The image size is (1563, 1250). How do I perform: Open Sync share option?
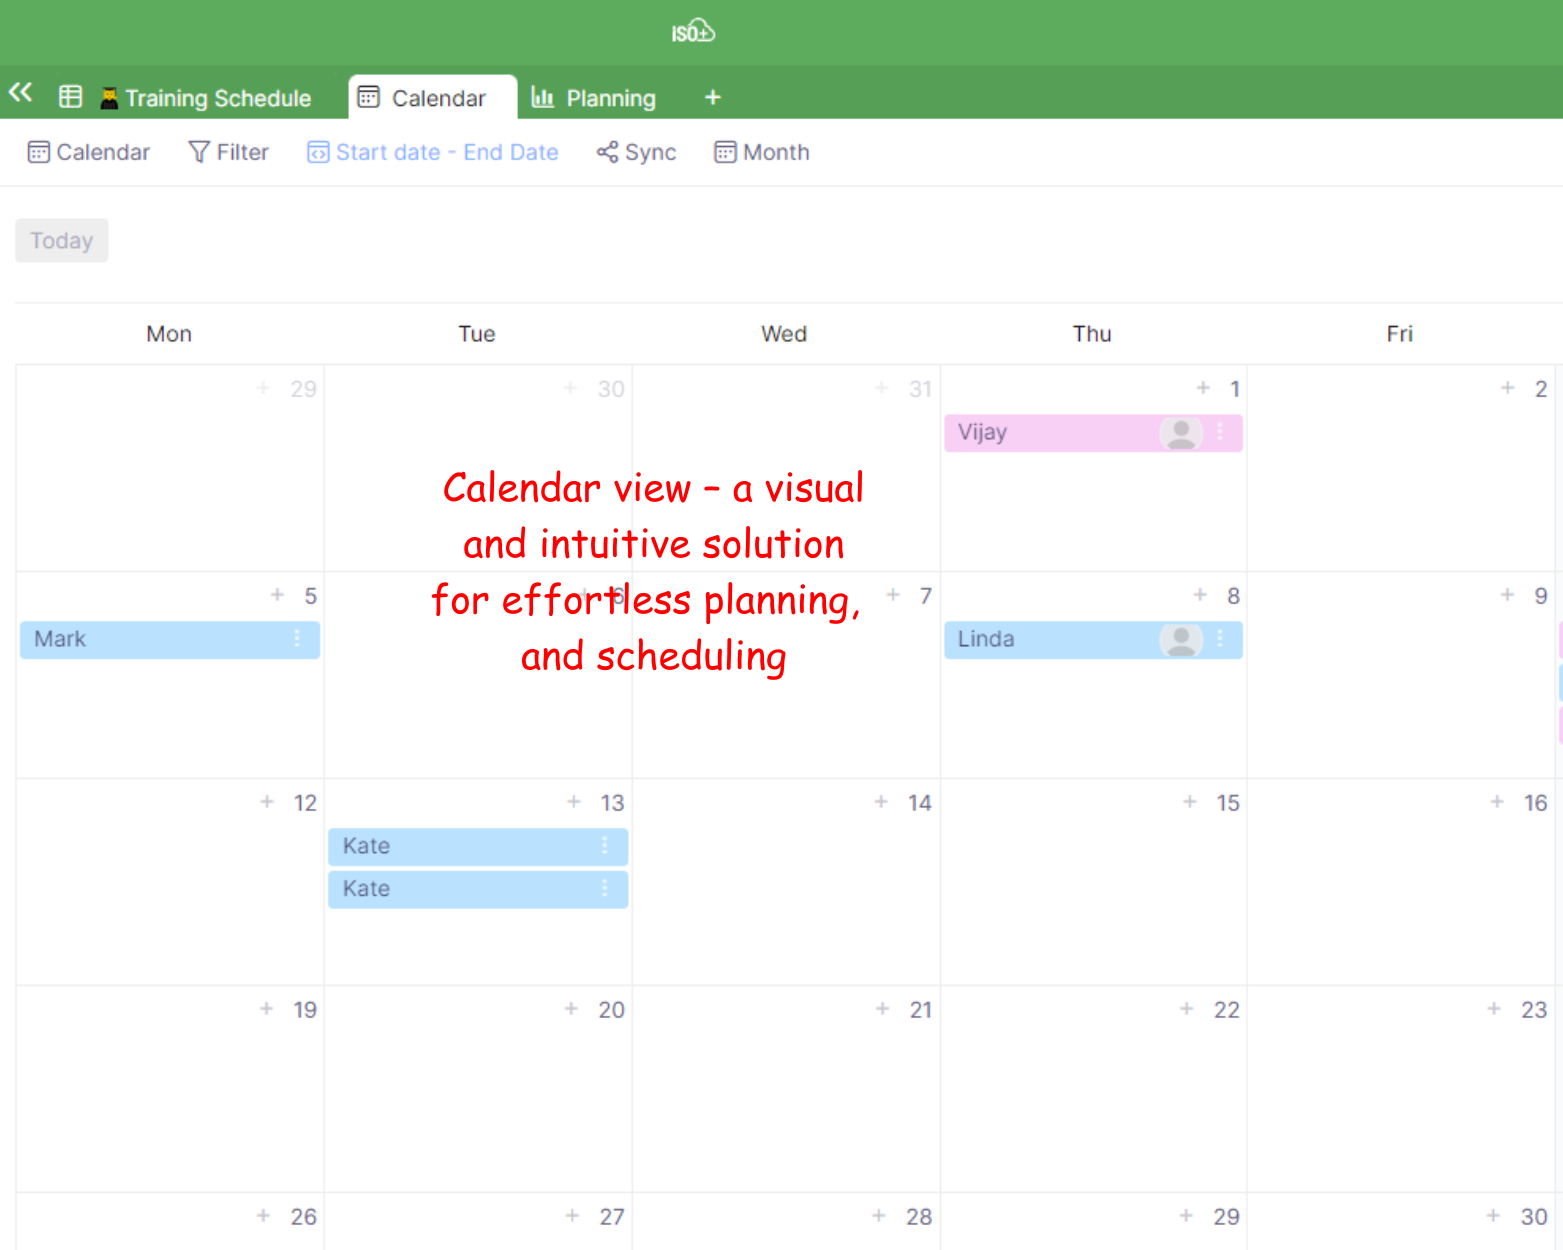[637, 152]
